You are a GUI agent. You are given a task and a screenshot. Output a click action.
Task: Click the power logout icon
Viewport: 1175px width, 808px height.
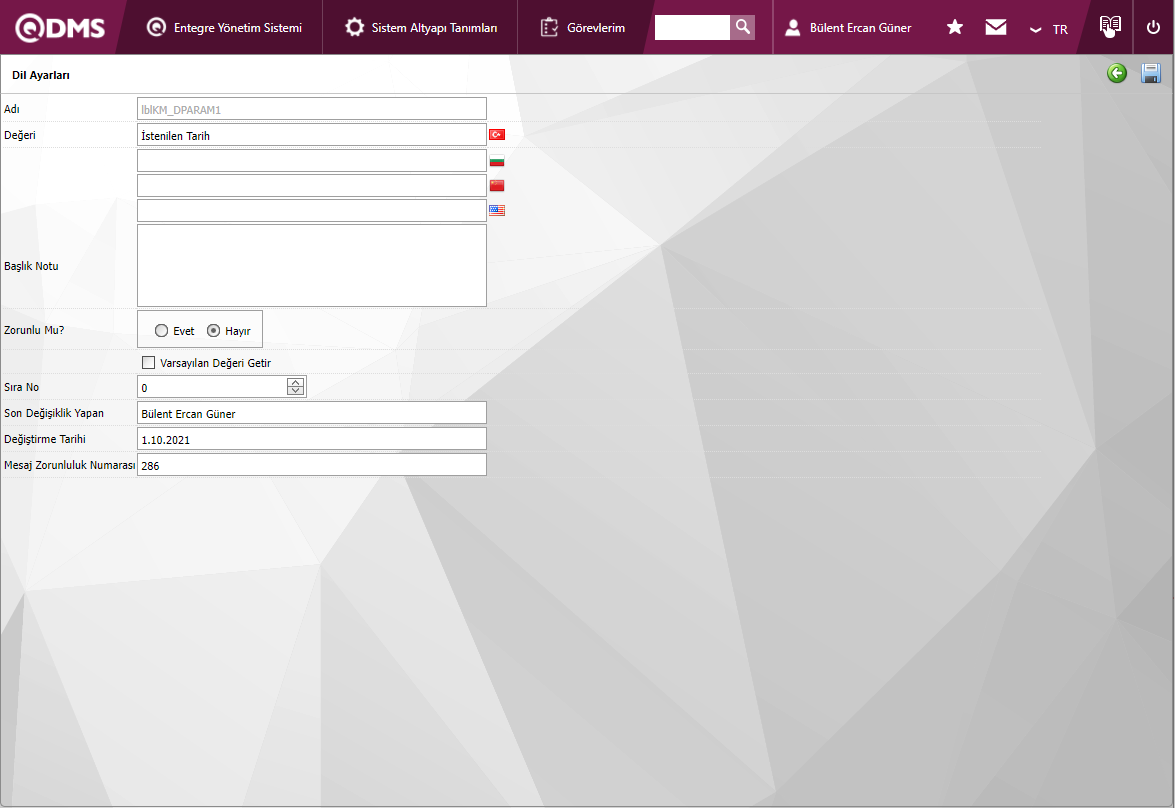[1153, 27]
